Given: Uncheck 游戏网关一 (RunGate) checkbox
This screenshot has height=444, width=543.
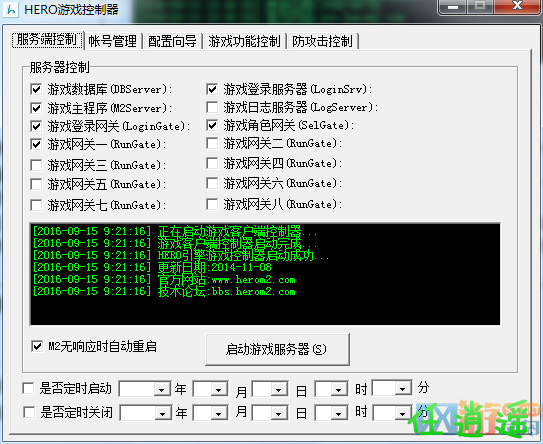Looking at the screenshot, I should 36,144.
